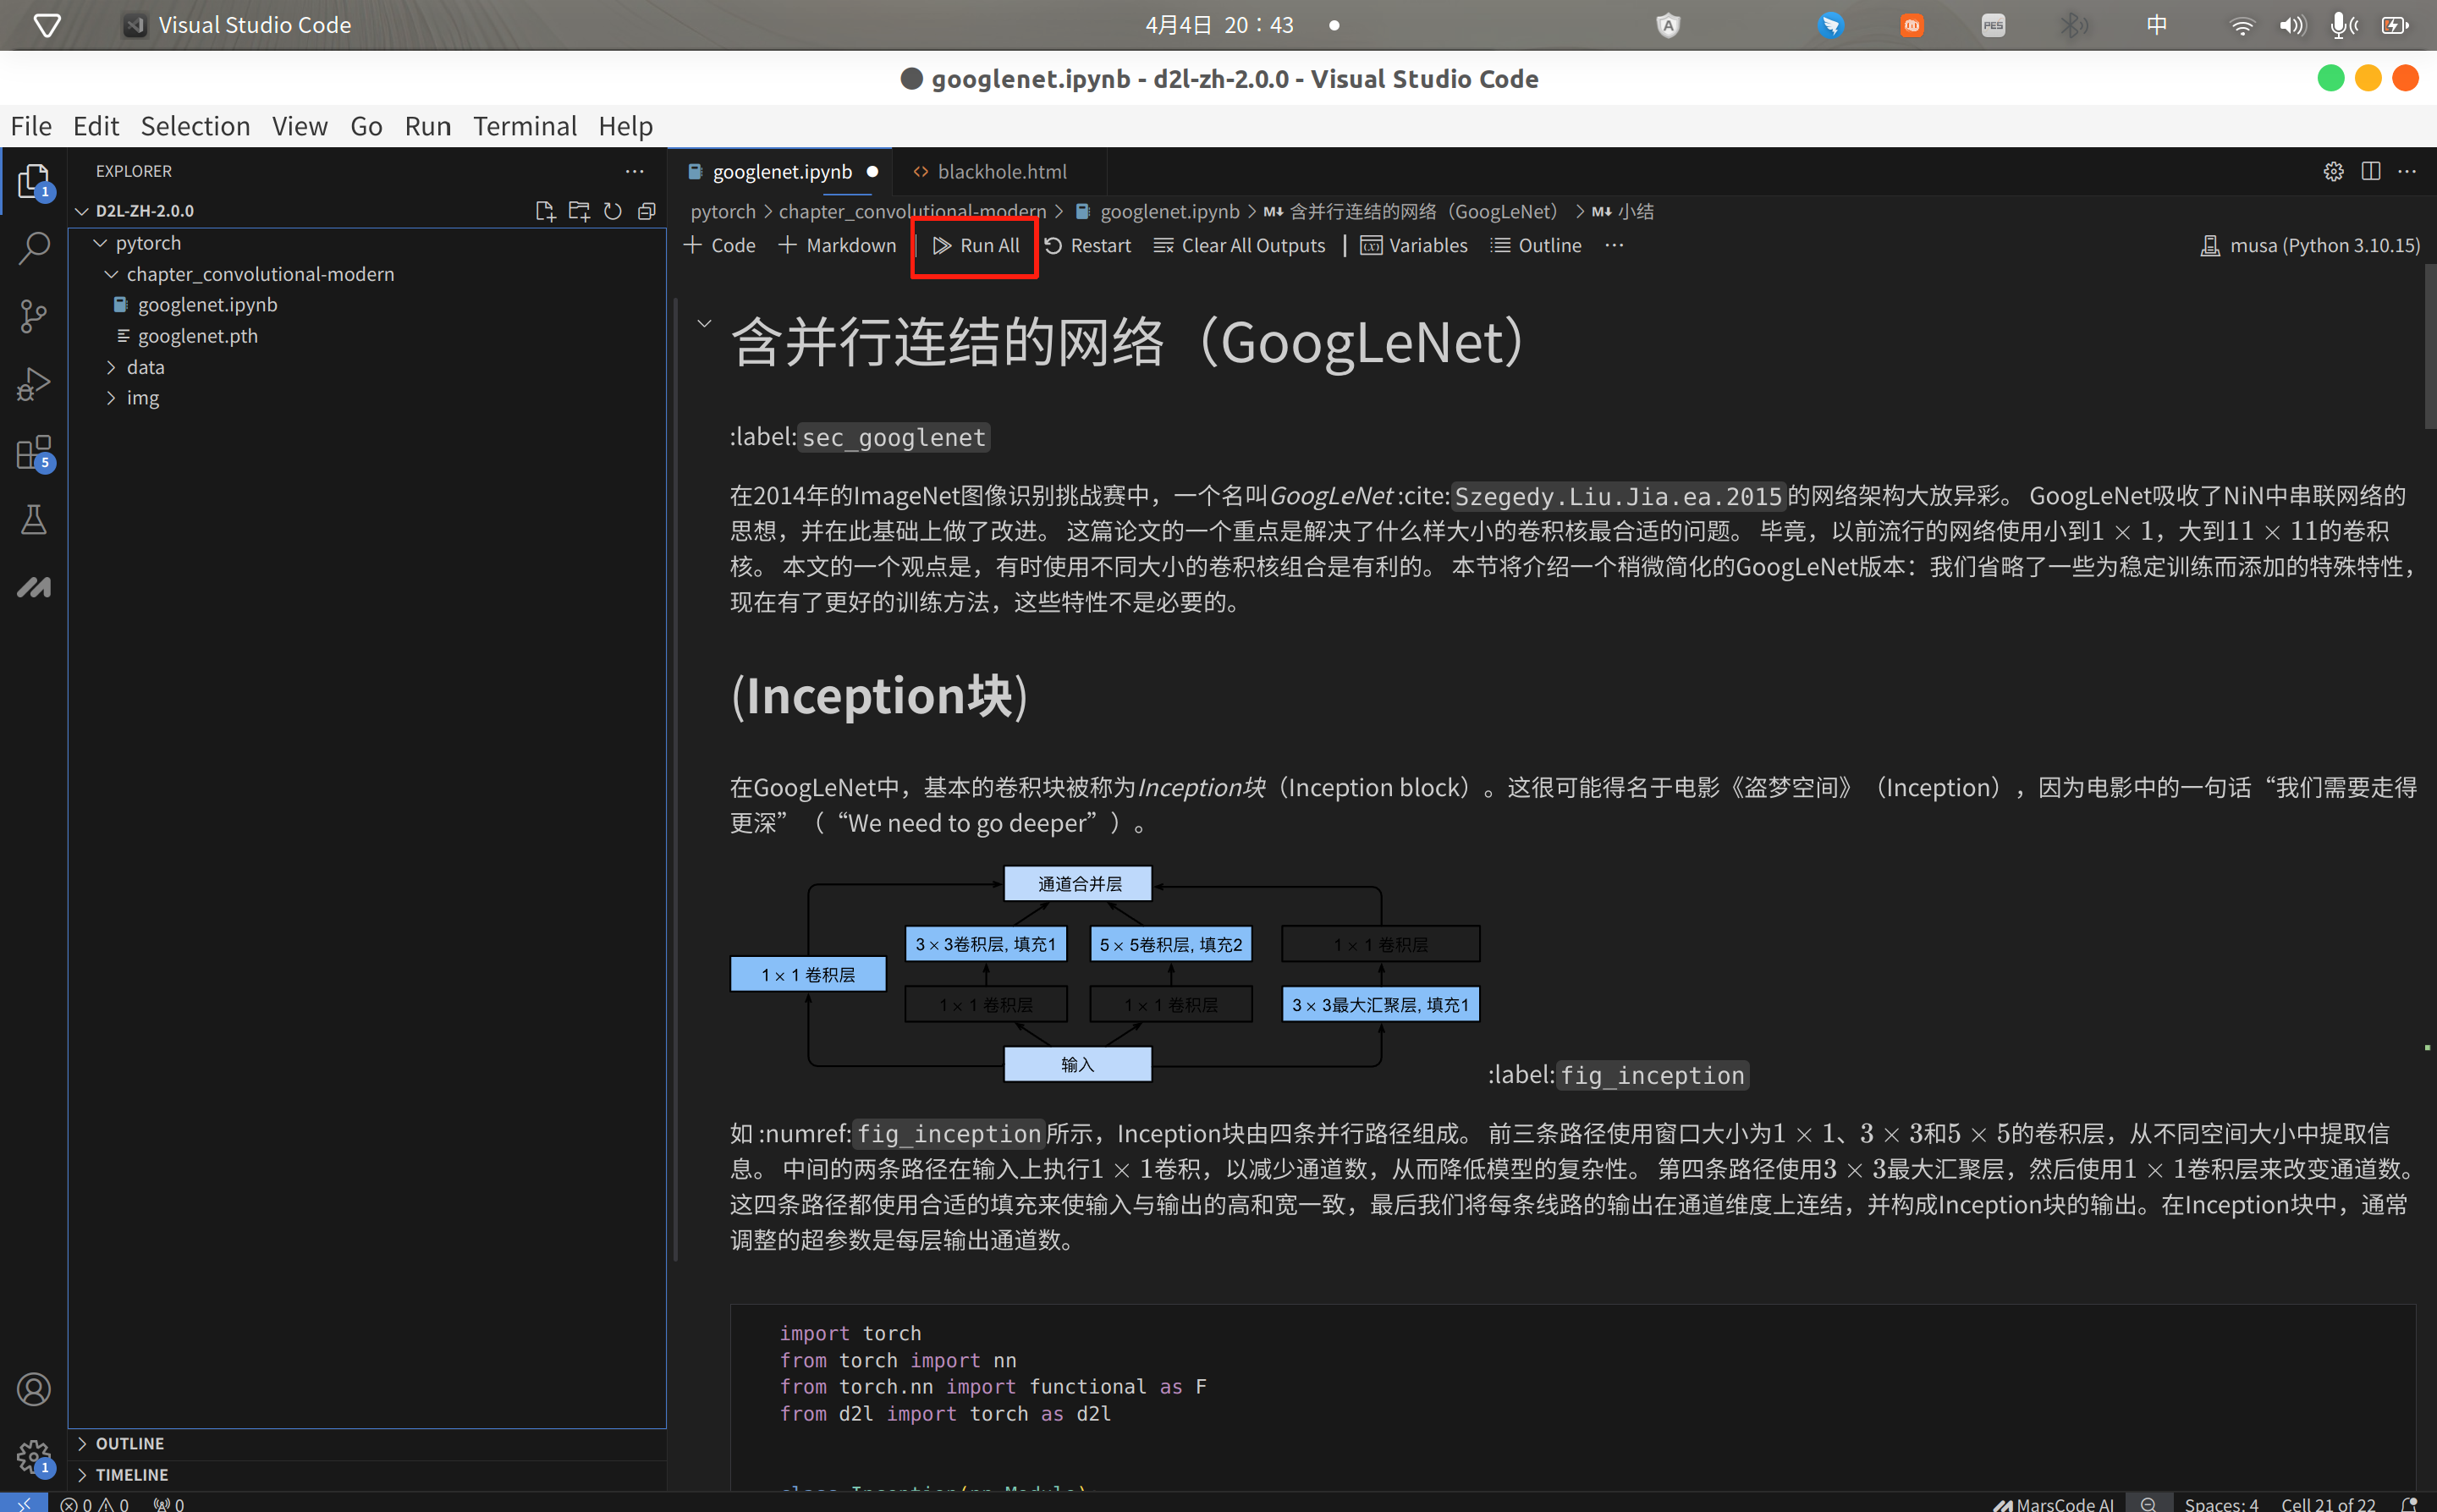Open the Extensions view
Viewport: 2437px width, 1512px height.
tap(34, 452)
